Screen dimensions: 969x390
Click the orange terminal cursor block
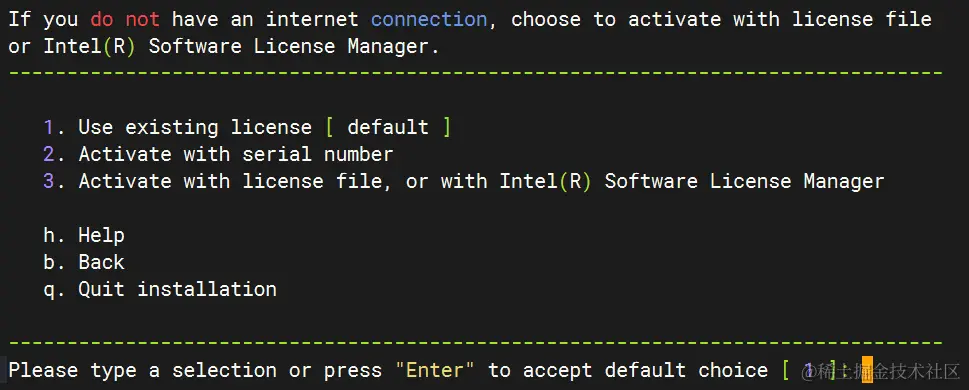tap(867, 370)
